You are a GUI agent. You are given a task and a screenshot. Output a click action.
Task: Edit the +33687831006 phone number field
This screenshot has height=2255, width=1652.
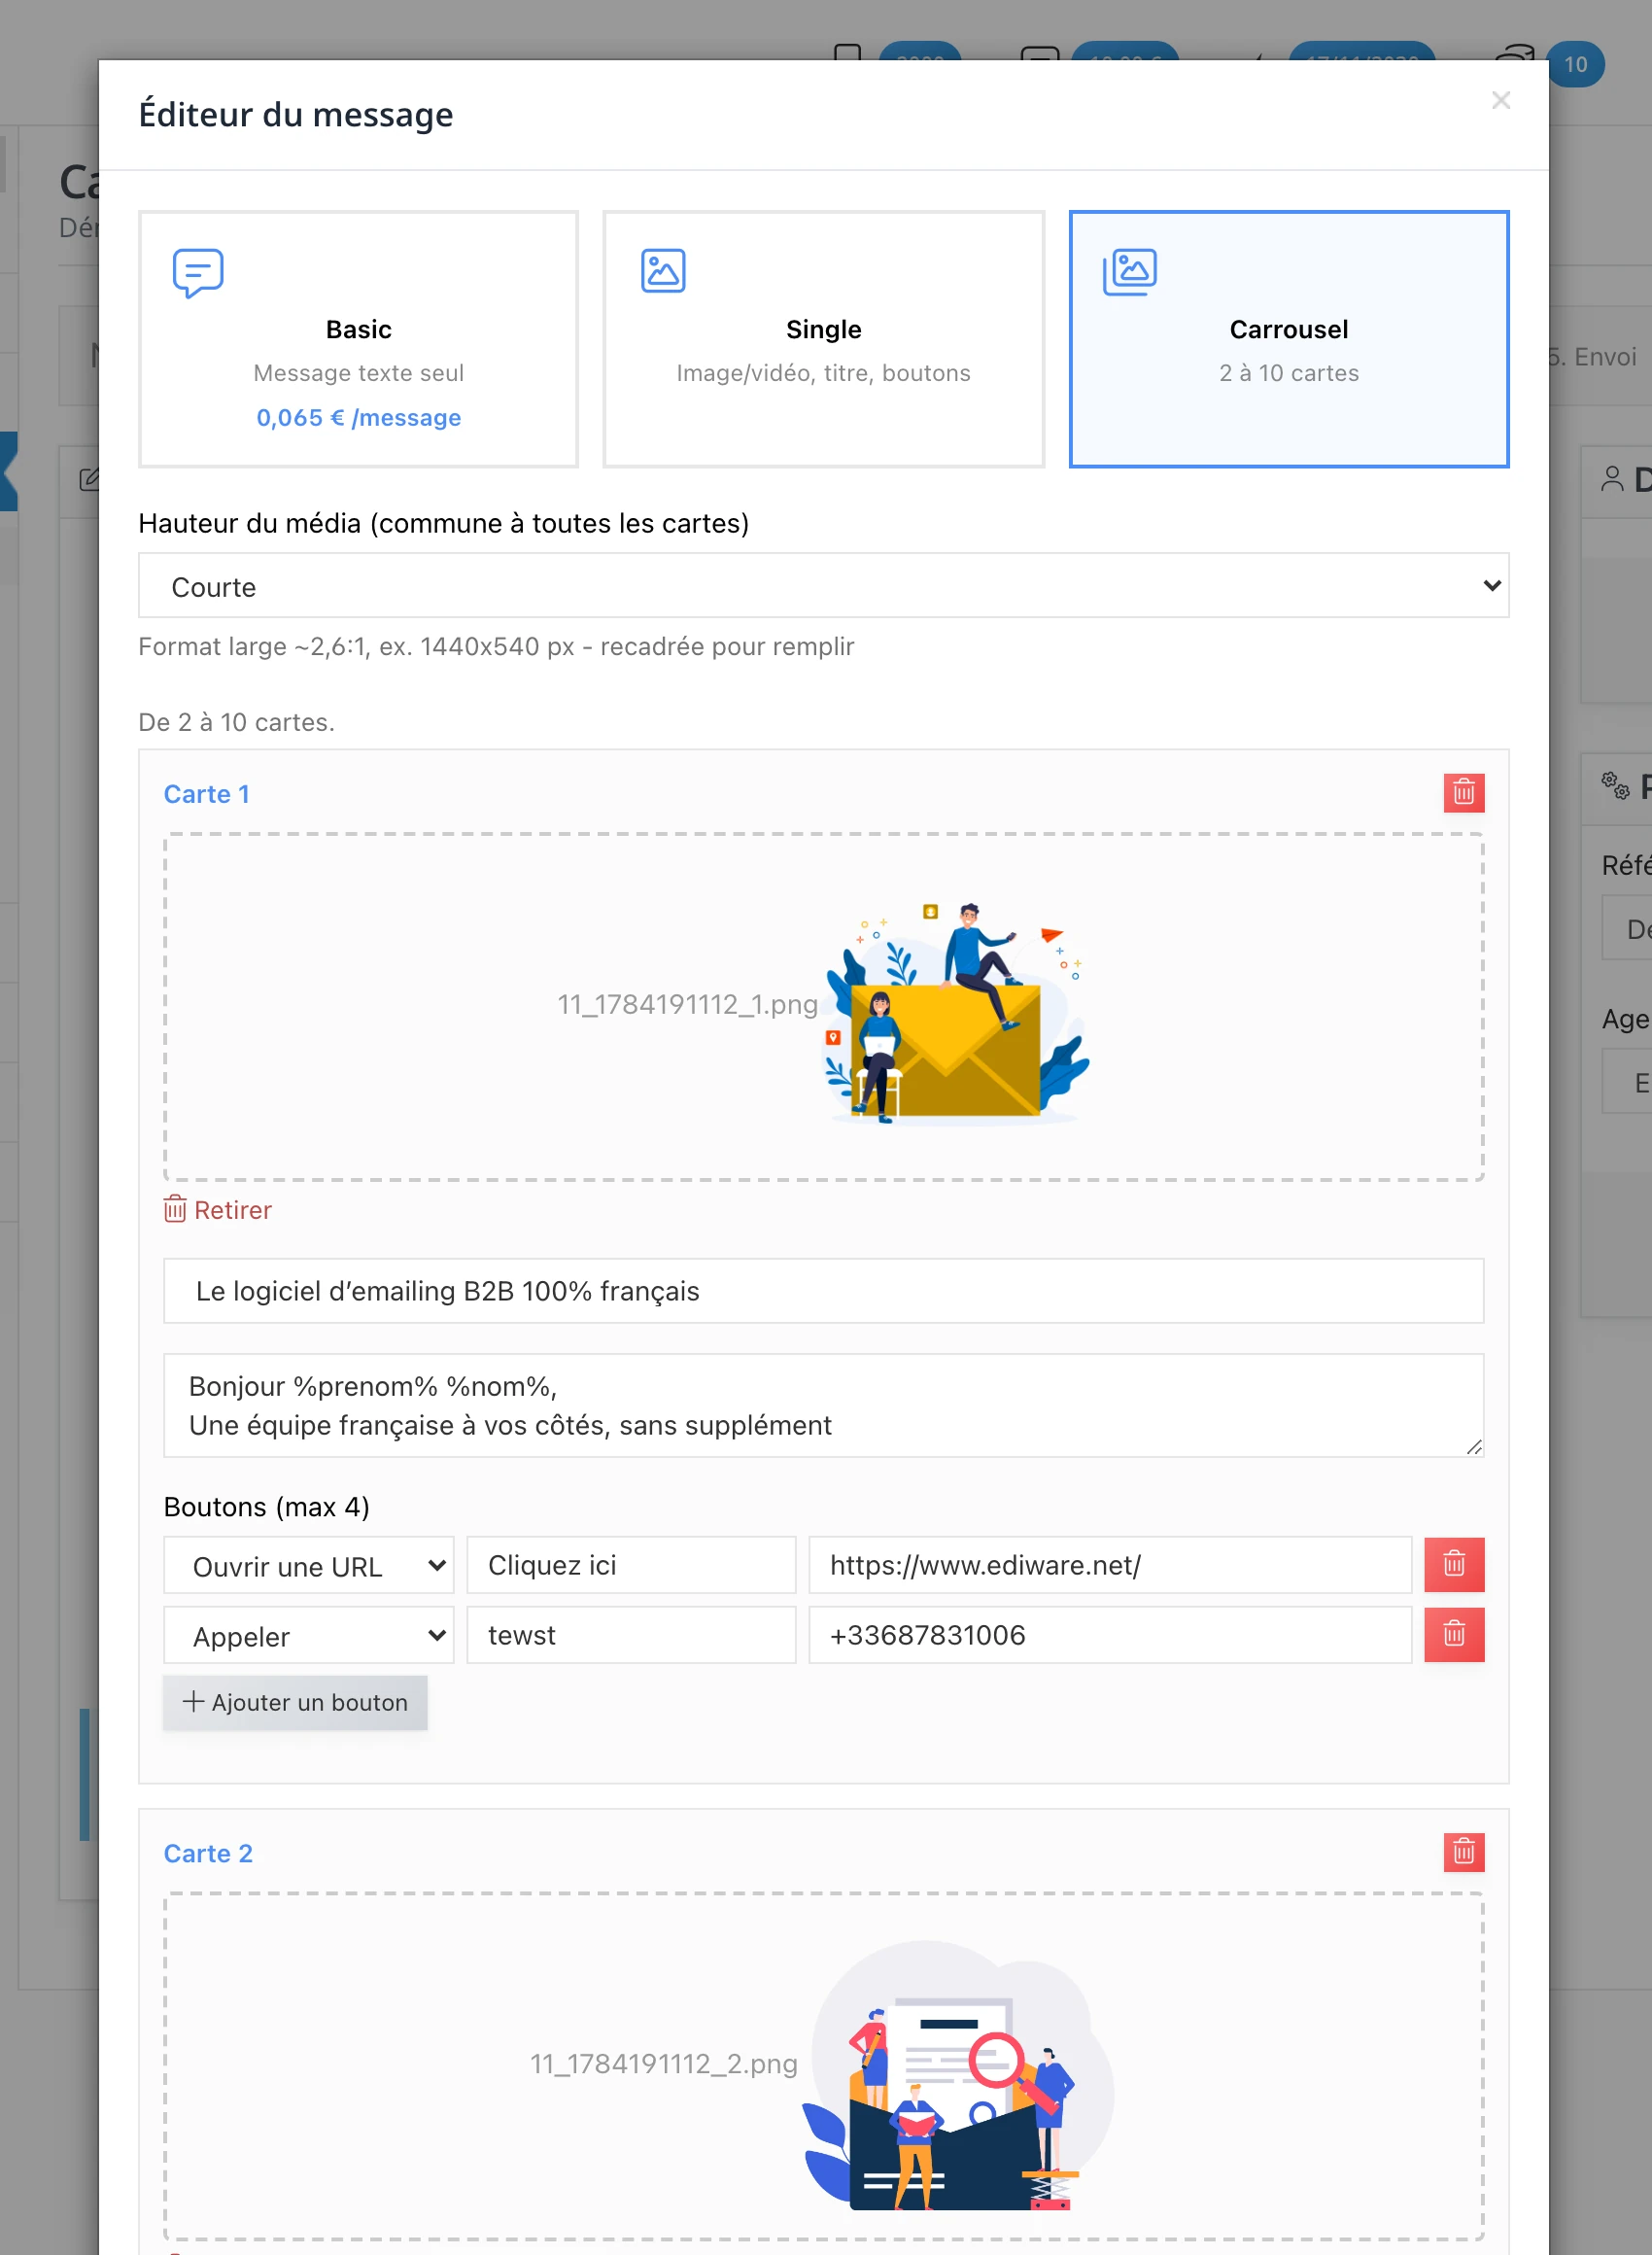coord(1110,1635)
